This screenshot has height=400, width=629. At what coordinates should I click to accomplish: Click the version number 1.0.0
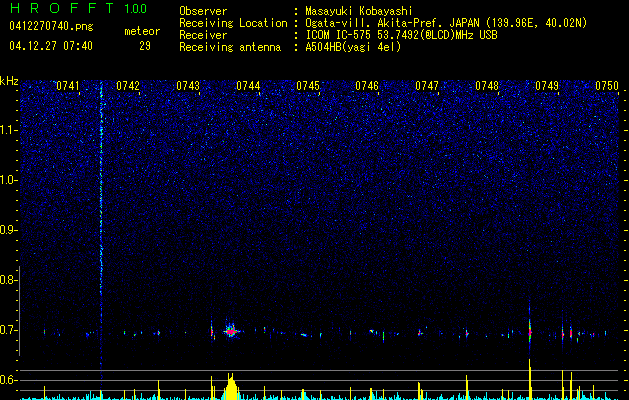pyautogui.click(x=135, y=9)
